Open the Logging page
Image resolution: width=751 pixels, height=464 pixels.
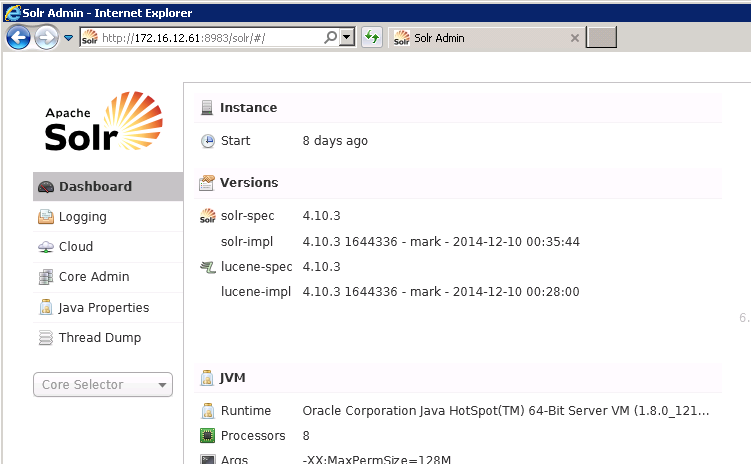[x=82, y=217]
